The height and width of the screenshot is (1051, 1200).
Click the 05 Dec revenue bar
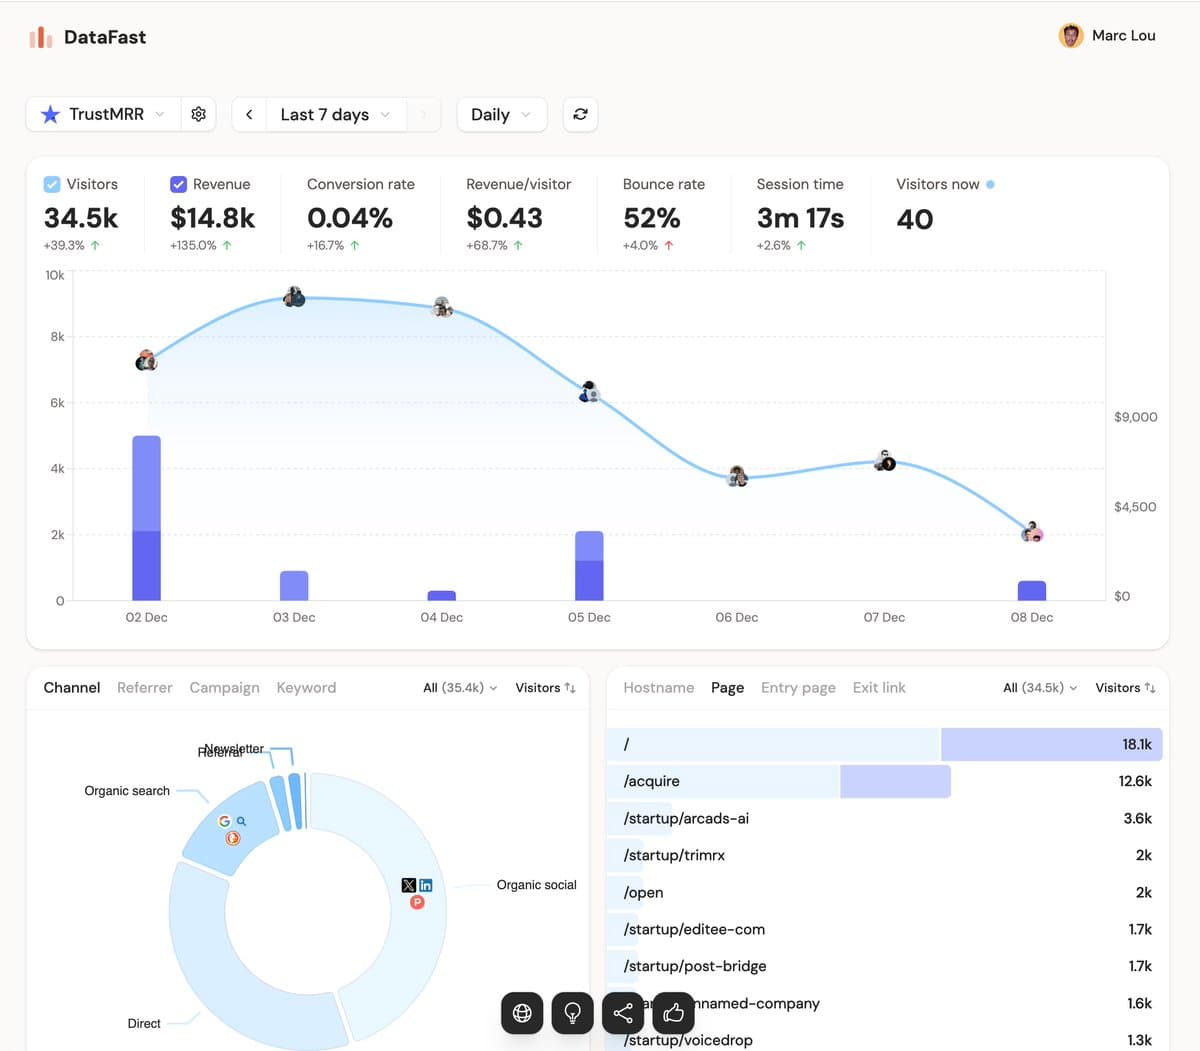click(589, 566)
